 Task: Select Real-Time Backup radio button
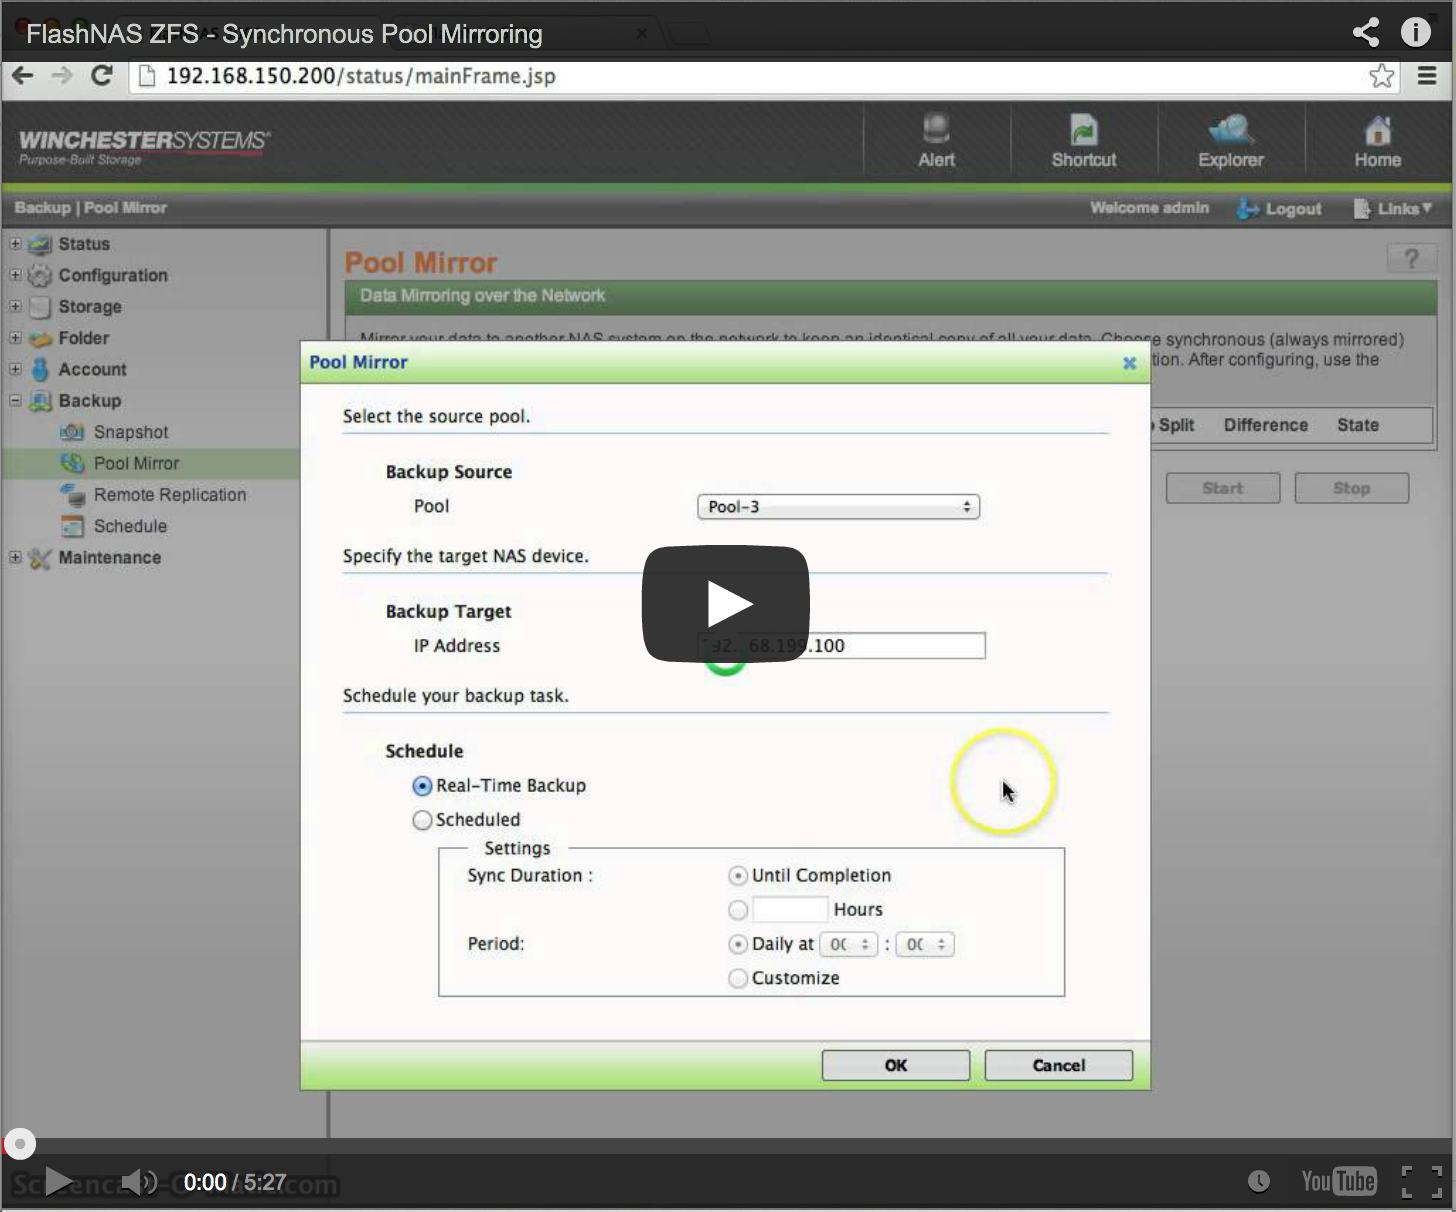point(422,786)
